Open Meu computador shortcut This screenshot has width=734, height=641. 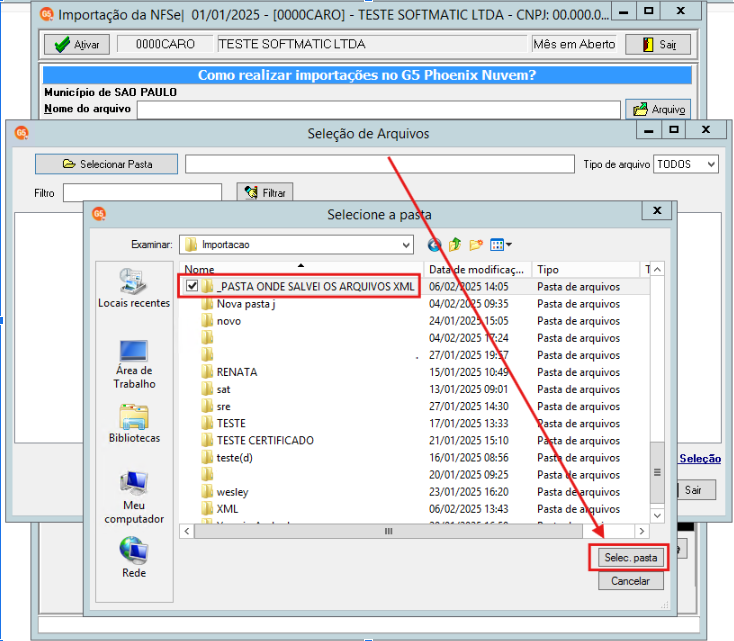pos(134,498)
